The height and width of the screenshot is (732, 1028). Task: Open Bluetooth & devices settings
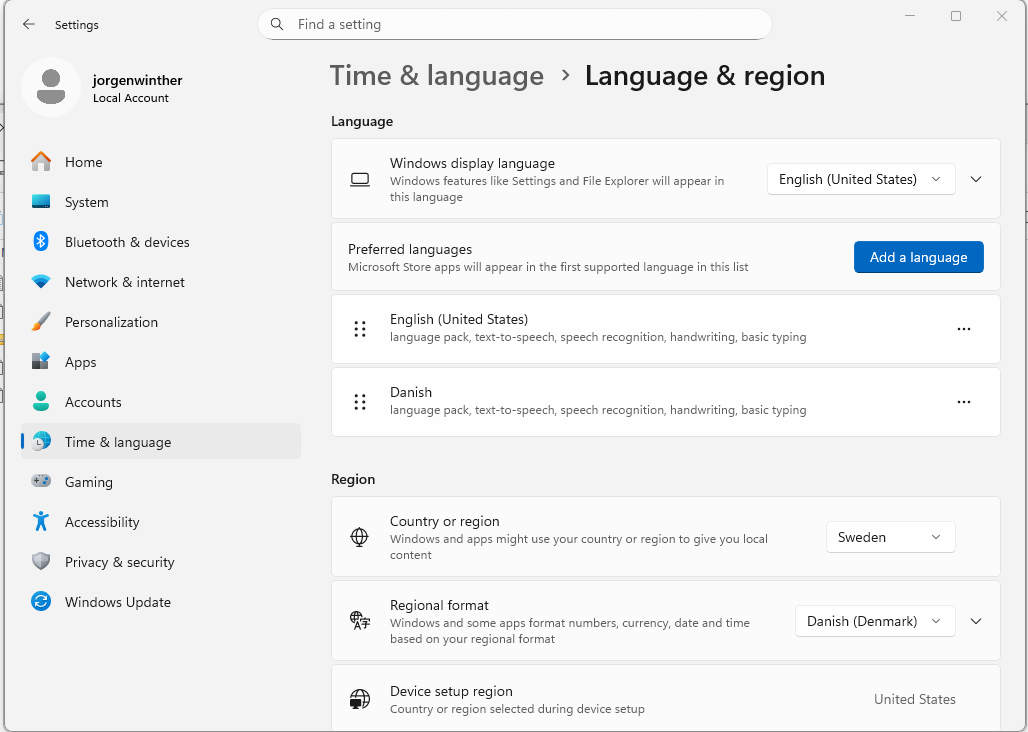click(161, 242)
